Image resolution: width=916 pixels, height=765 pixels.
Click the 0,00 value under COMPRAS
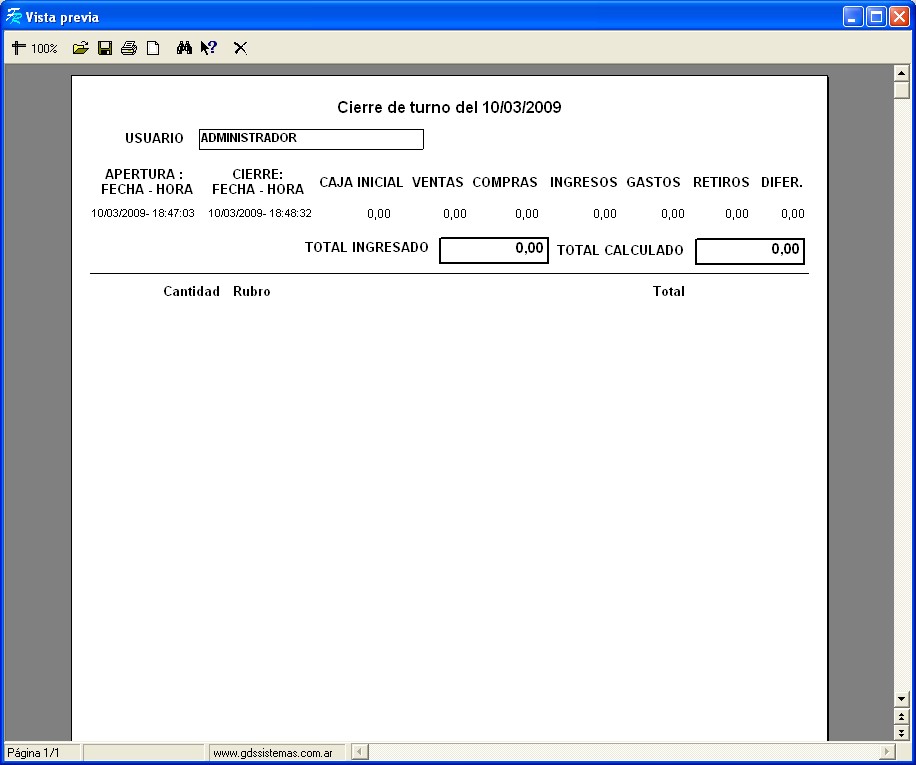coord(527,214)
